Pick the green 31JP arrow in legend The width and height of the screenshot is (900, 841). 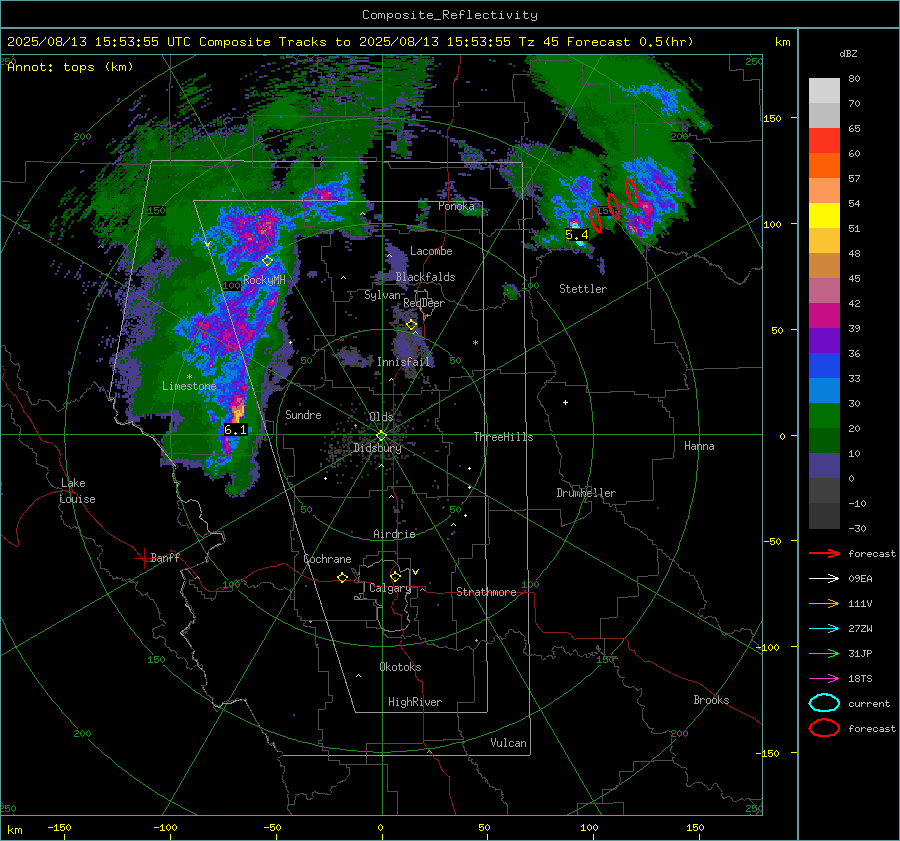click(824, 653)
